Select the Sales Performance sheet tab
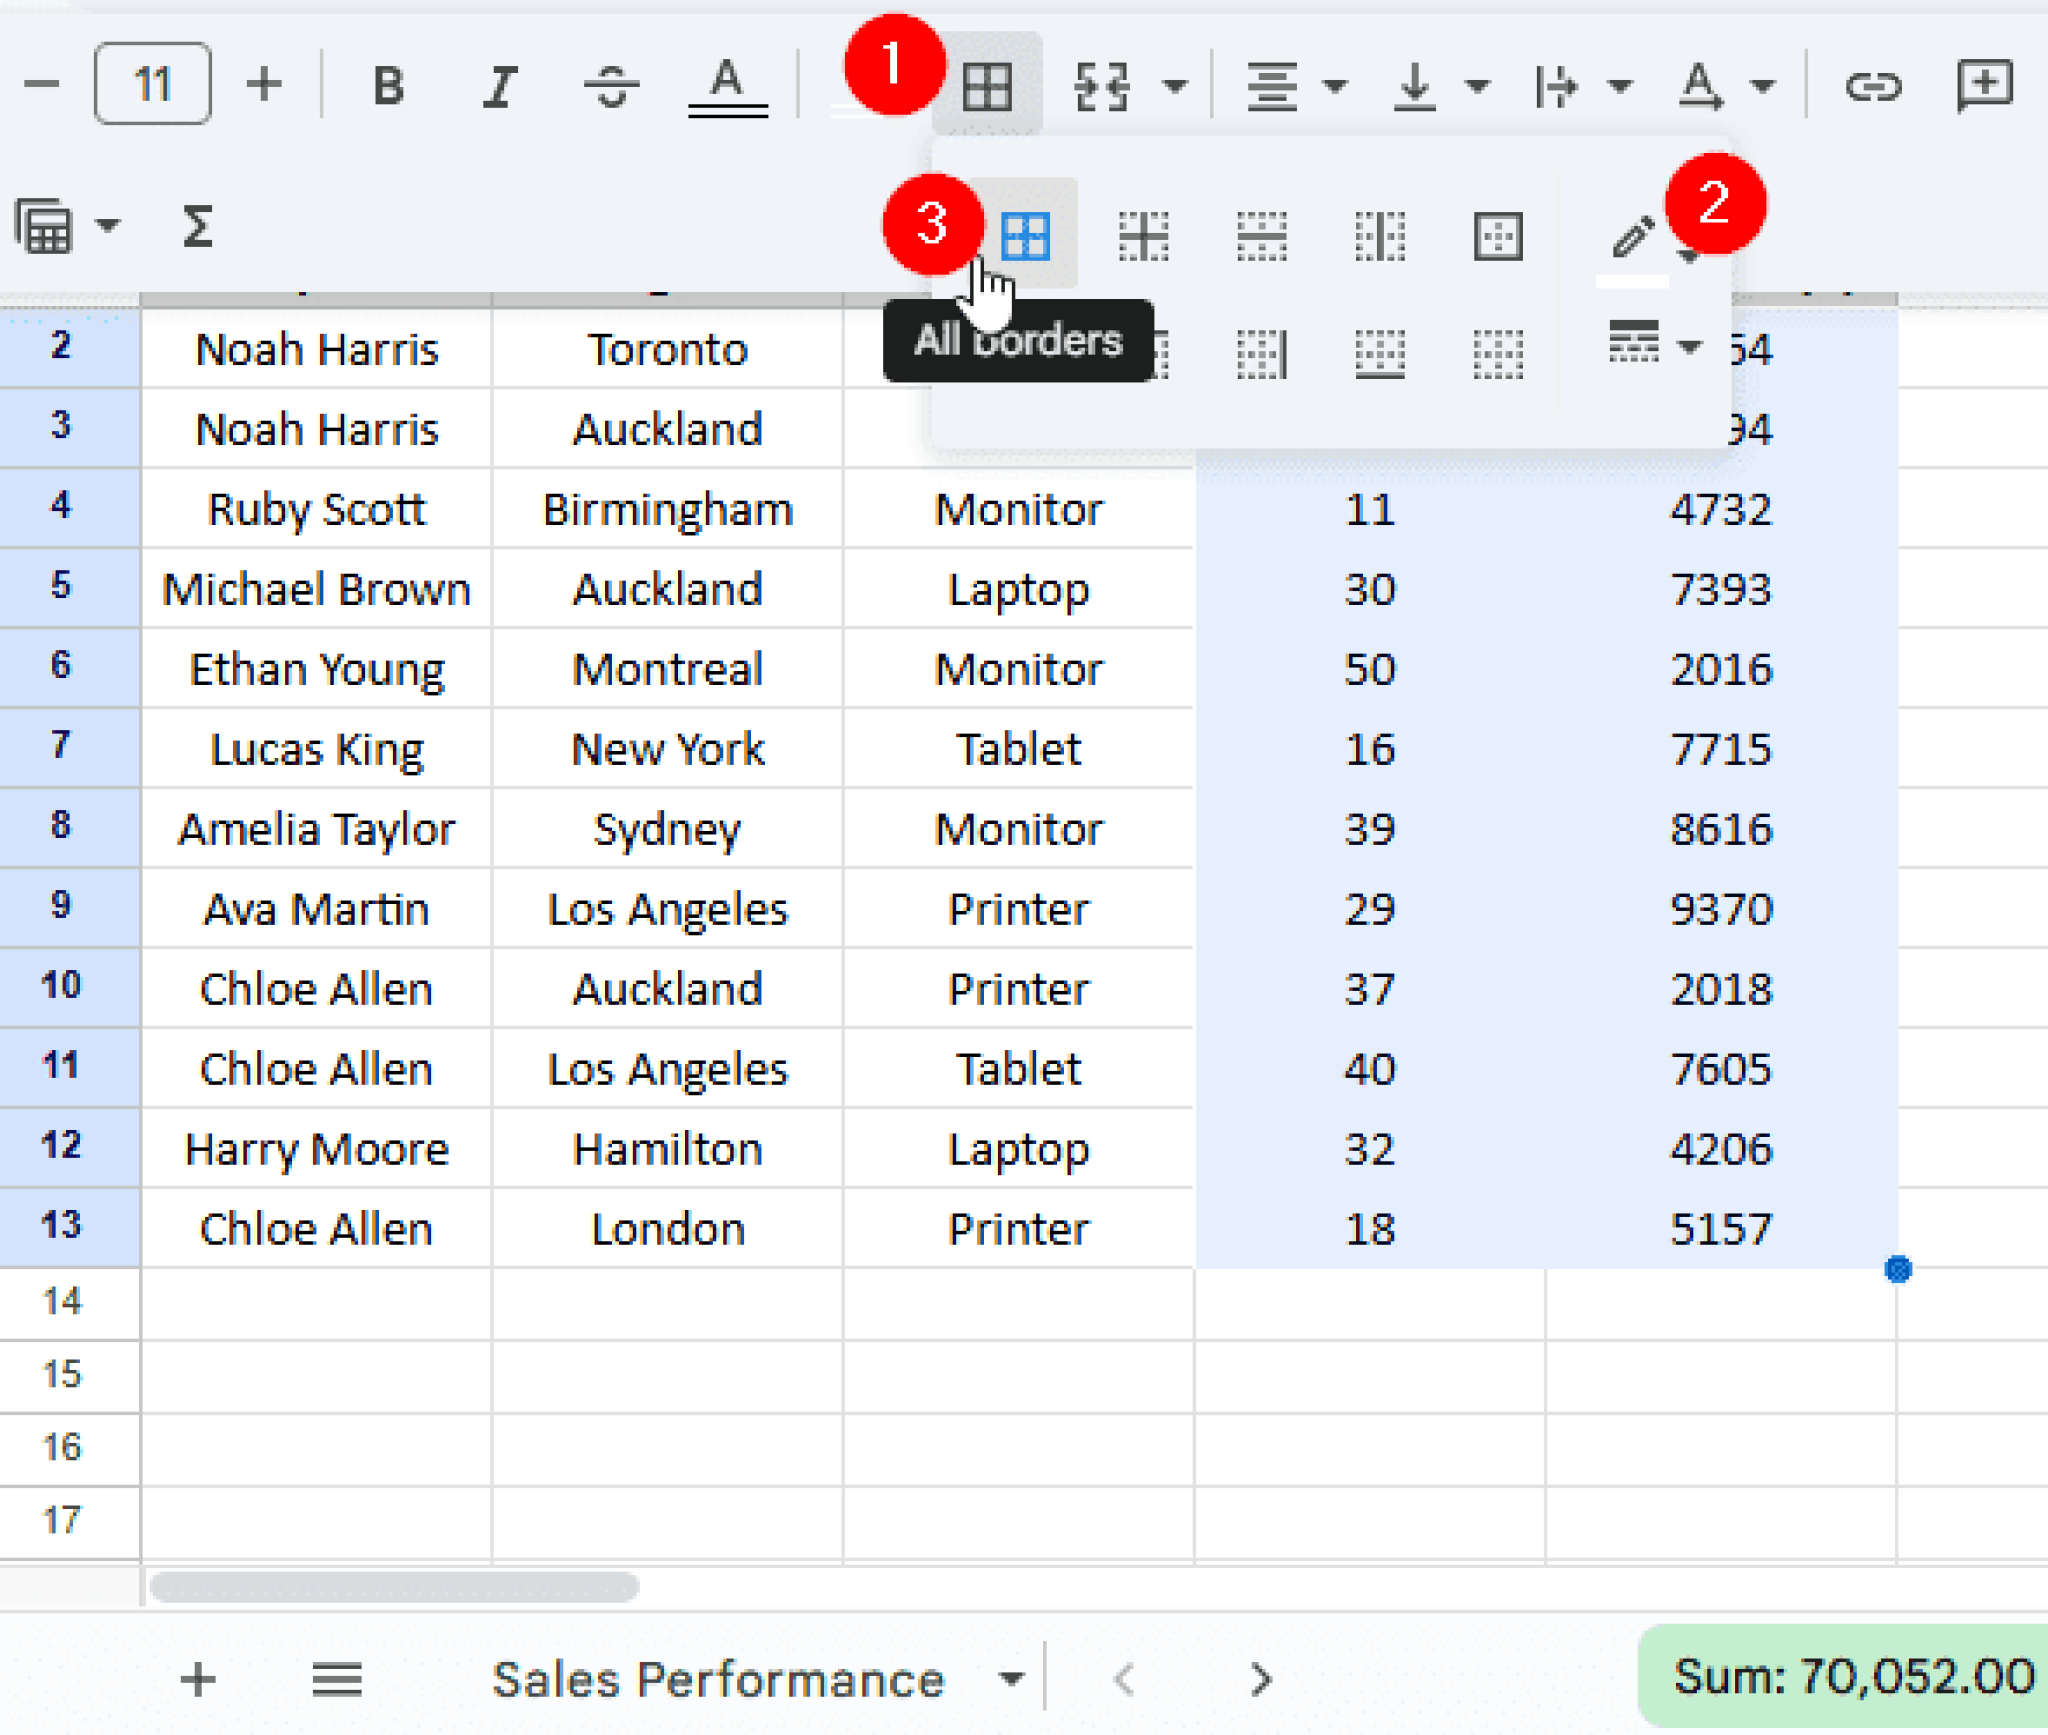The height and width of the screenshot is (1735, 2048). 715,1680
